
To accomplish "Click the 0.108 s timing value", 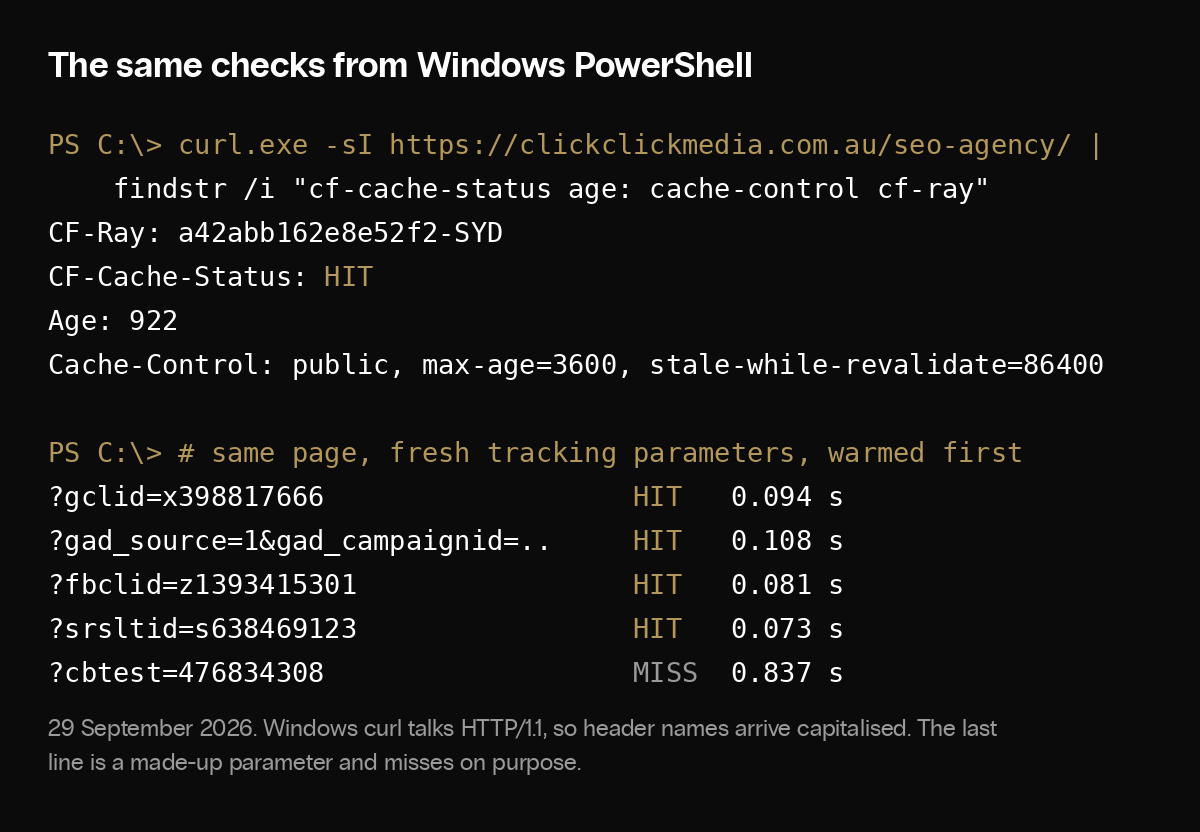I will pos(787,541).
